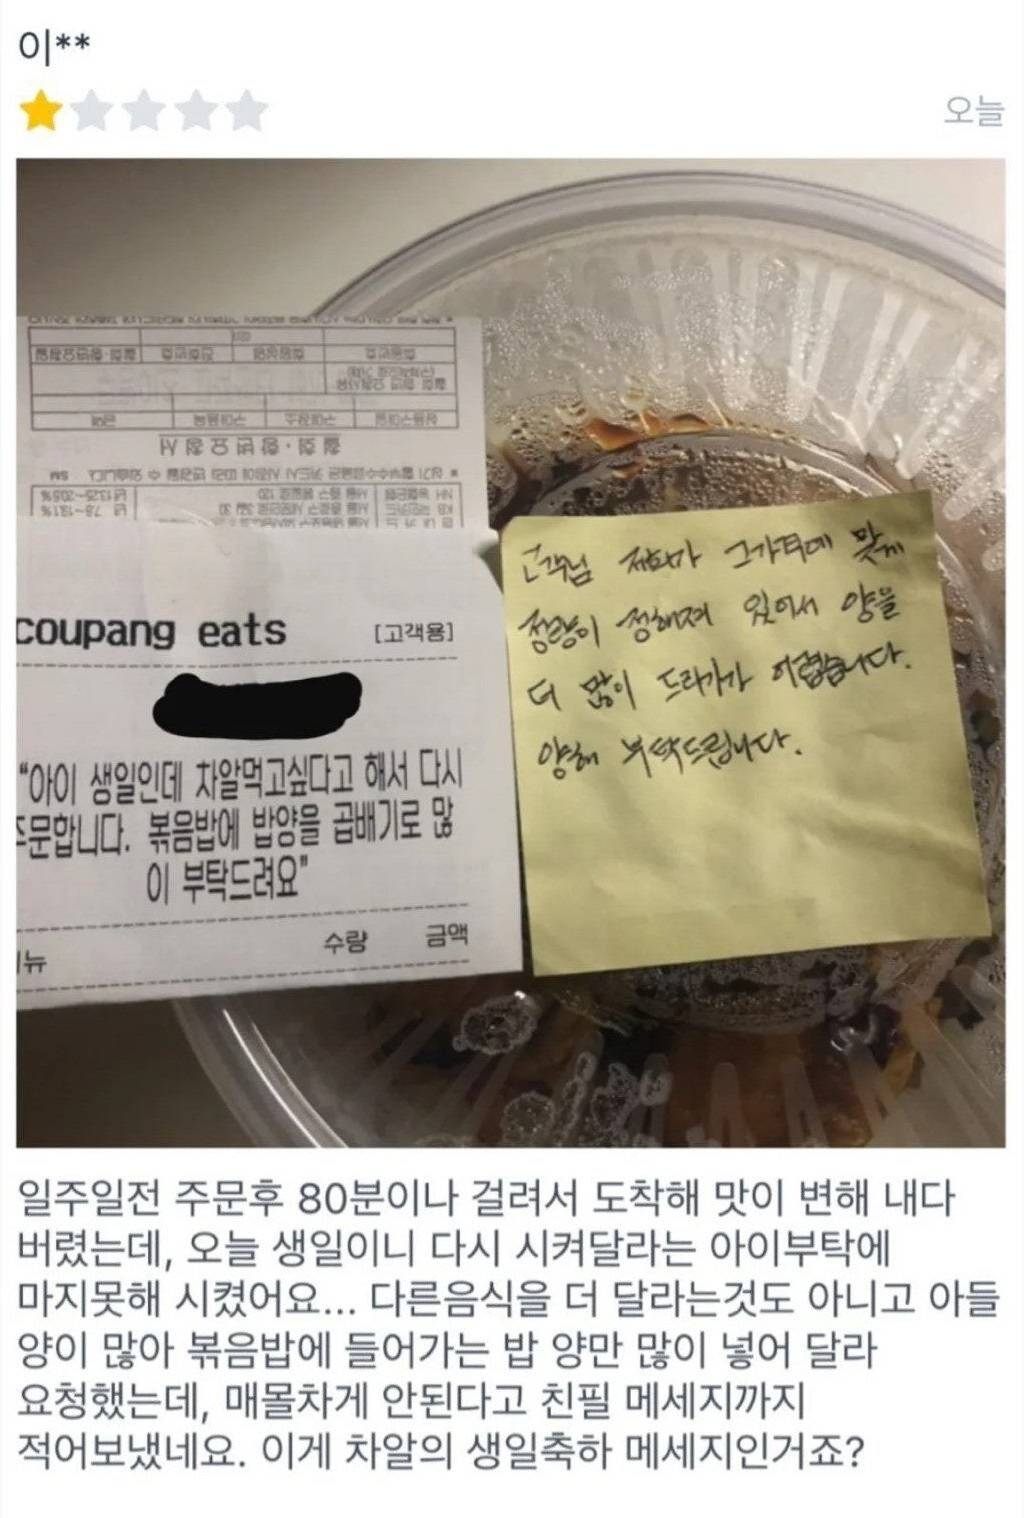
Task: Select the fourth gray rating star
Action: coord(197,111)
